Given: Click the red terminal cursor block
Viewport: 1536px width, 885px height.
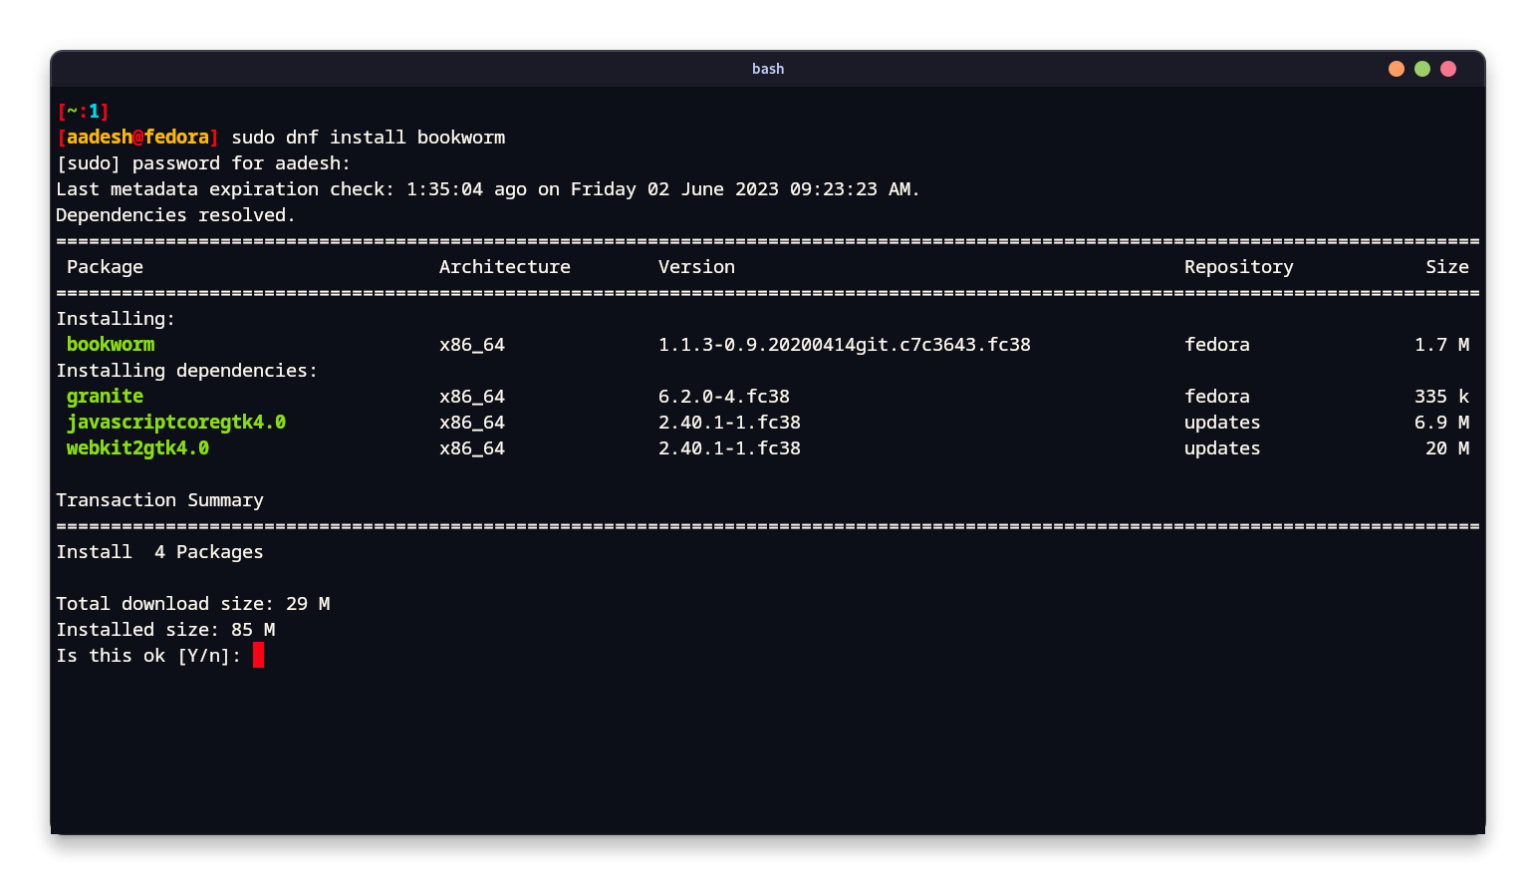Looking at the screenshot, I should pos(259,655).
